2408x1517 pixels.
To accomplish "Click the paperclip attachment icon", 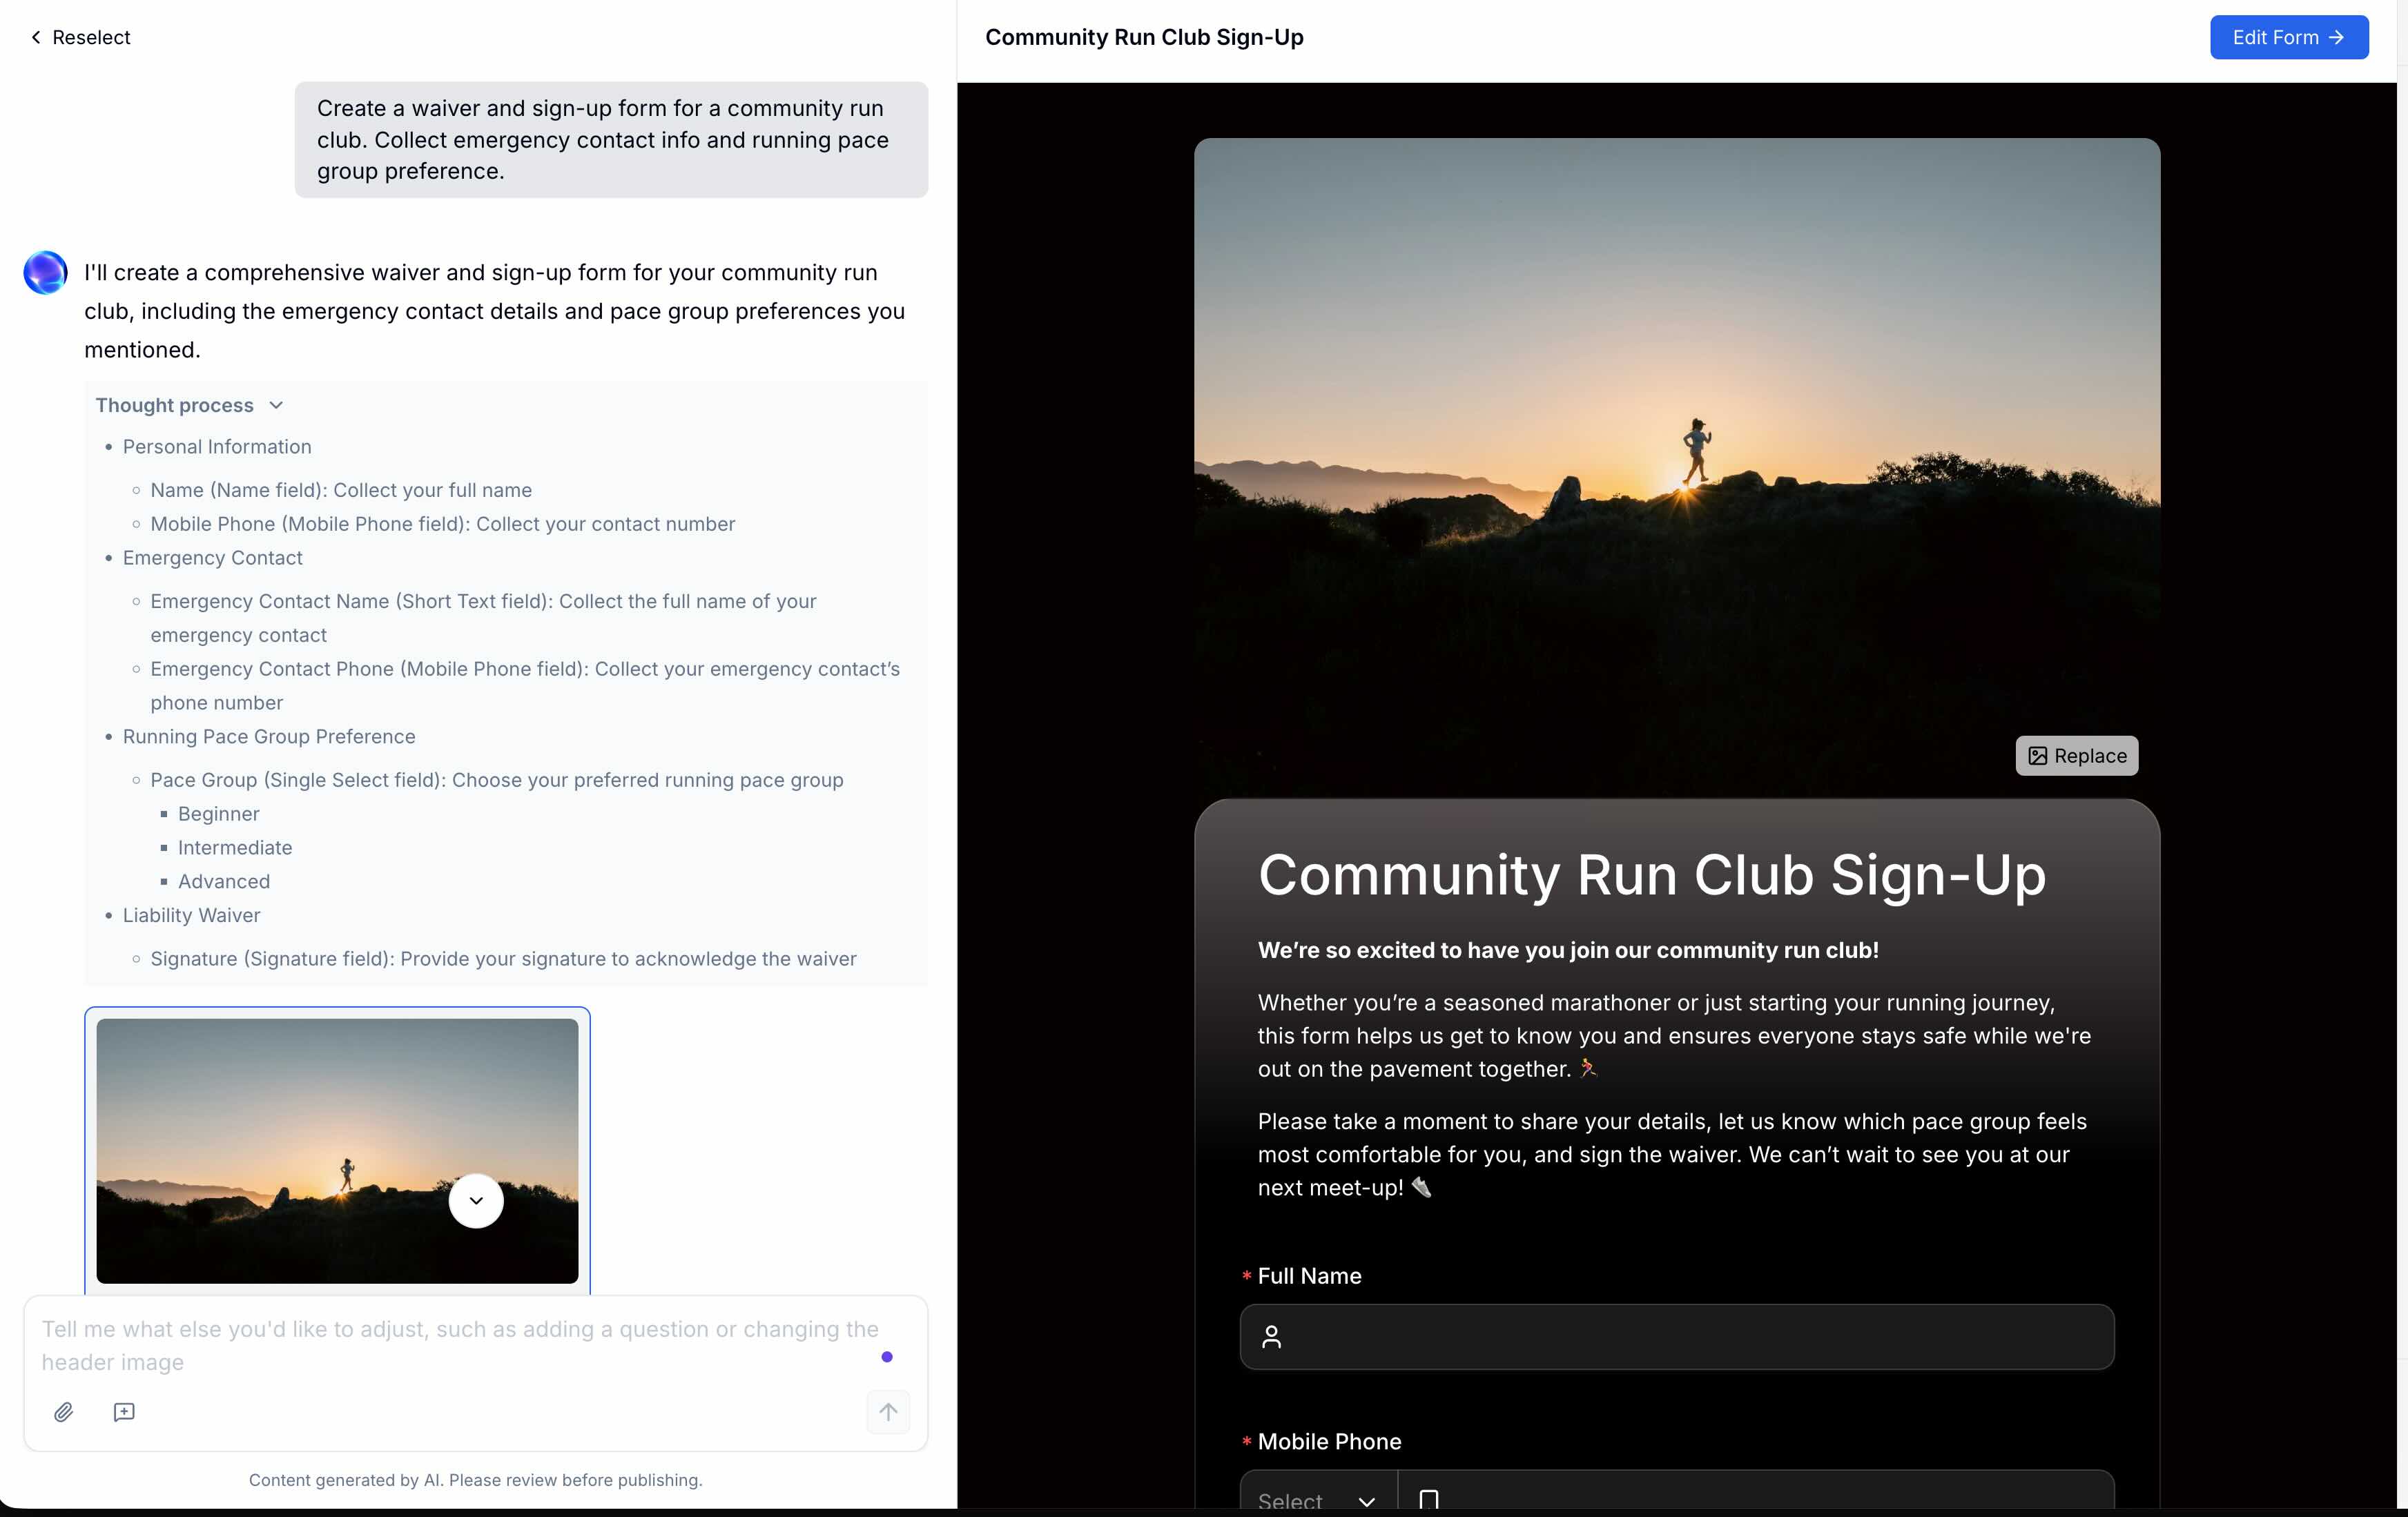I will tap(63, 1412).
